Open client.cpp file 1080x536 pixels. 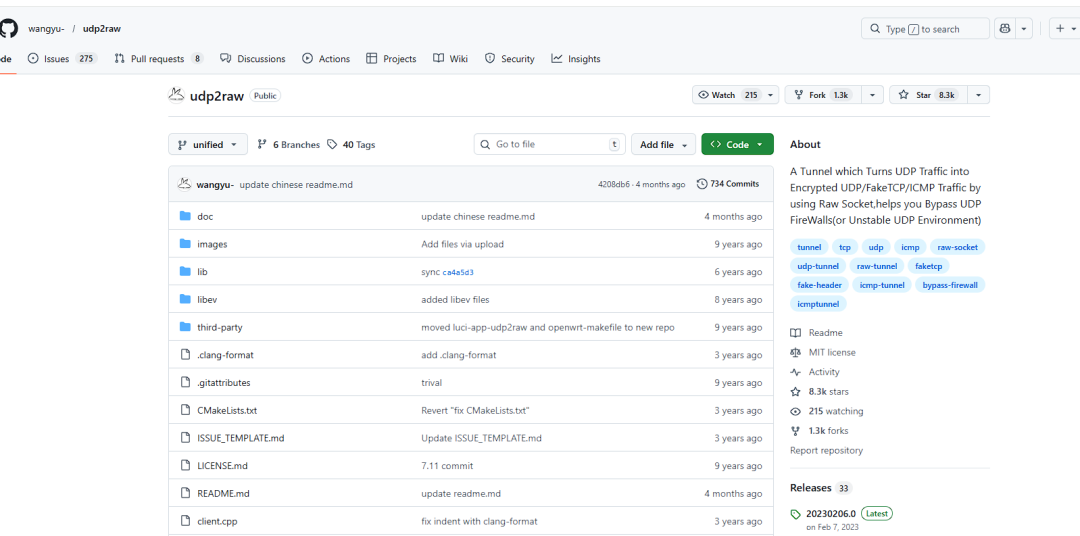(x=217, y=521)
